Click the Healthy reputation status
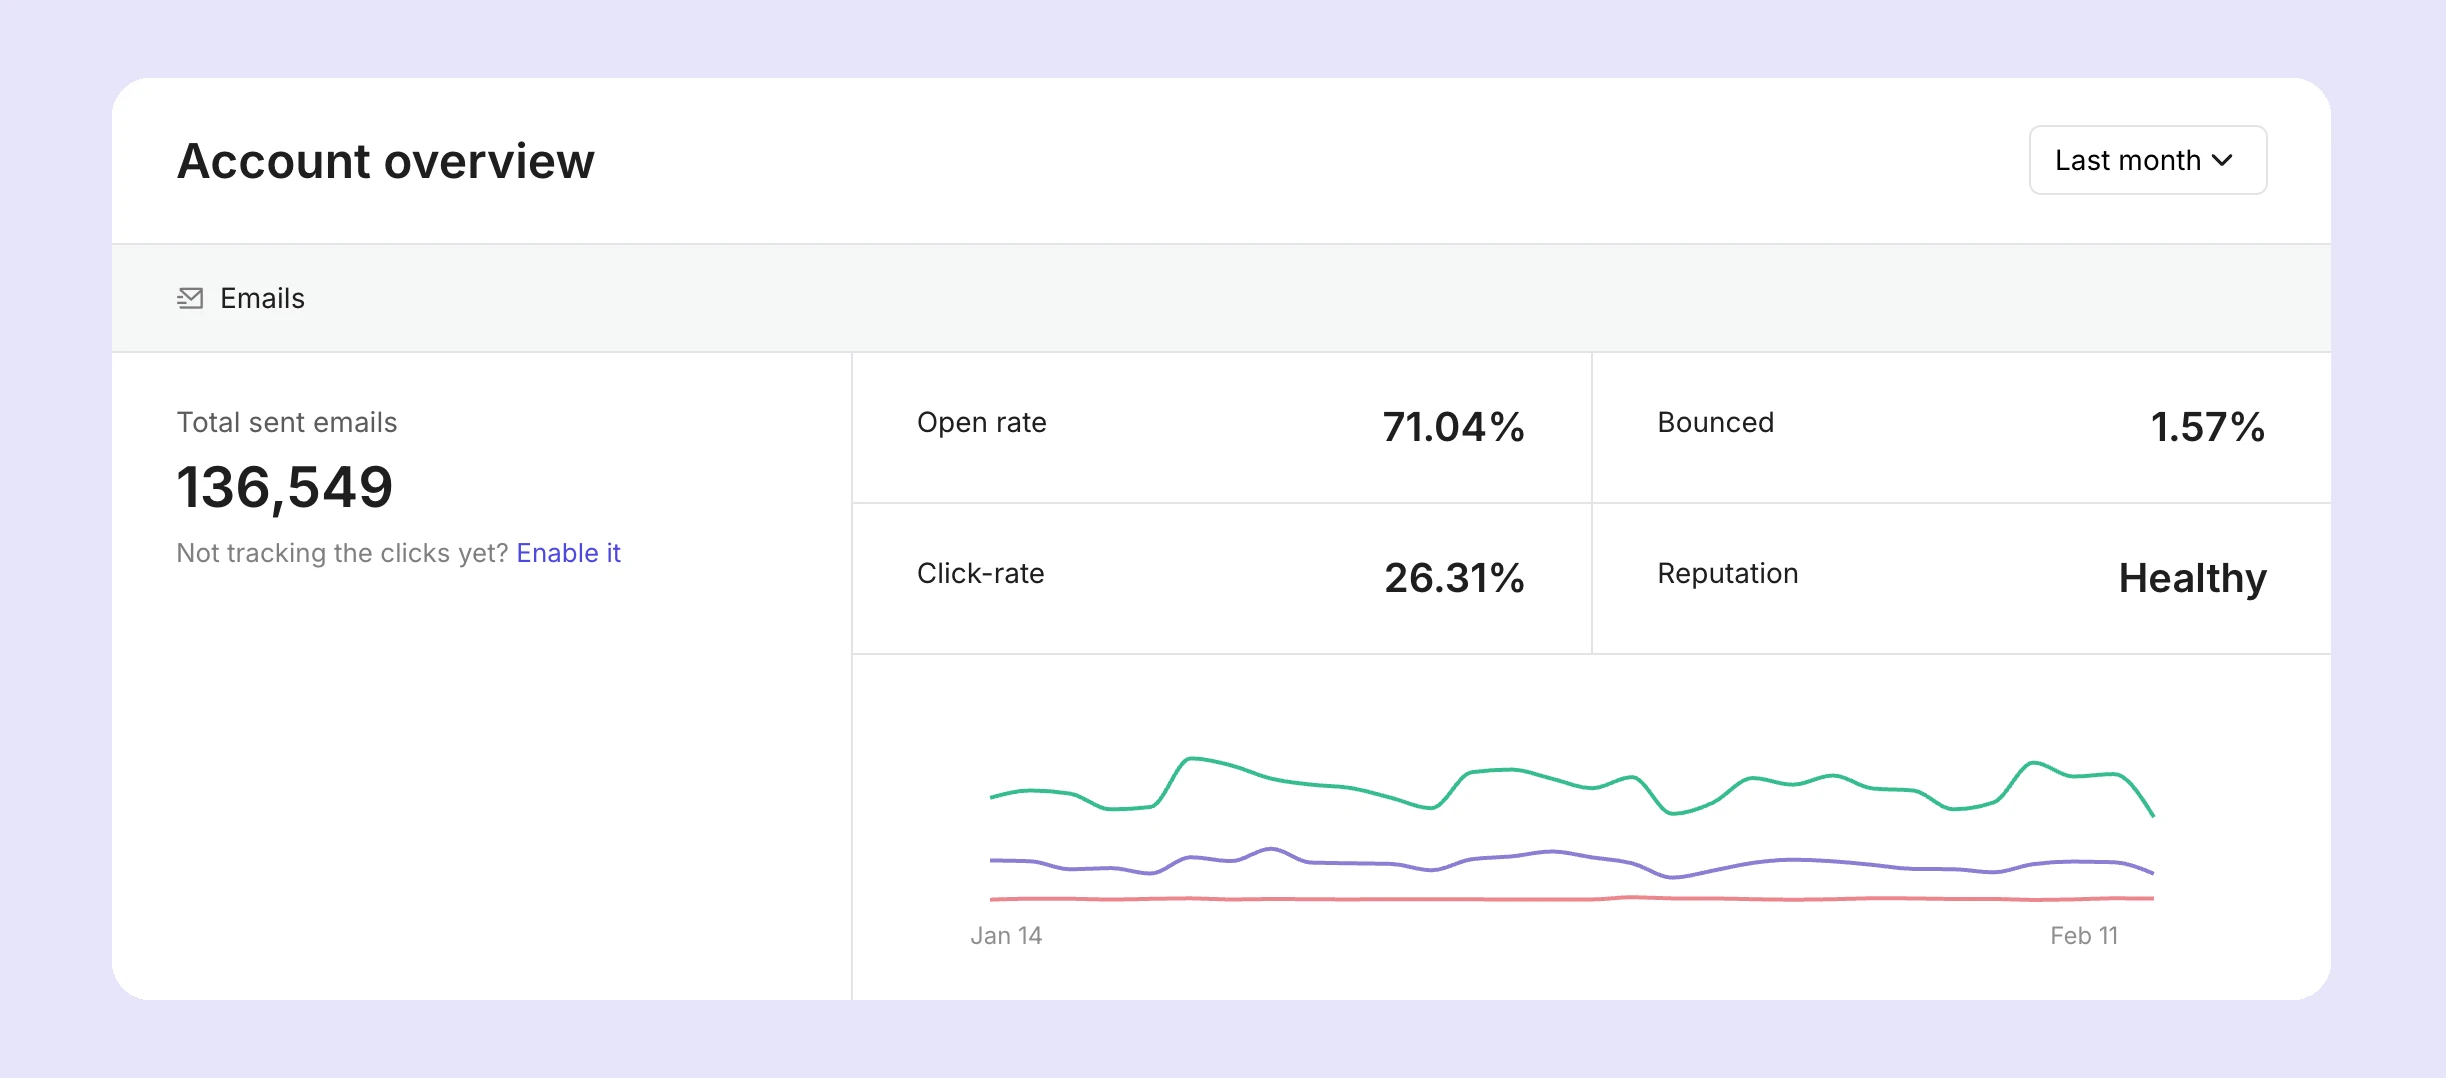2446x1078 pixels. [2193, 578]
